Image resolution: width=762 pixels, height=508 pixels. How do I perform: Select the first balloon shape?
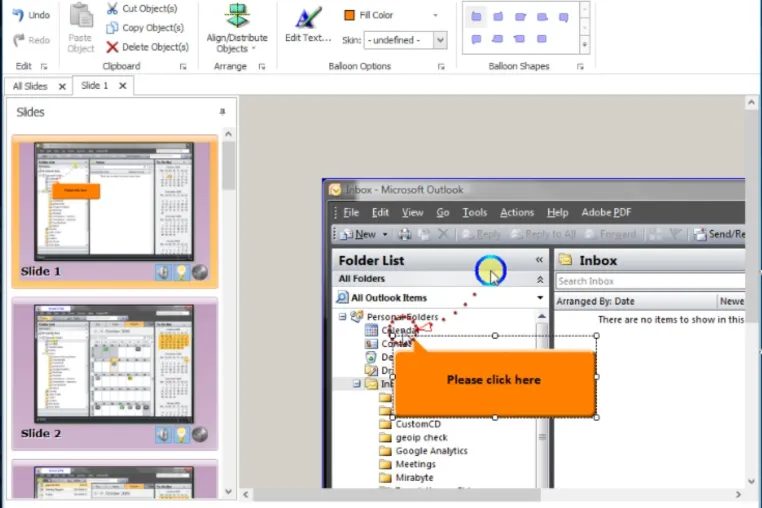pyautogui.click(x=476, y=17)
